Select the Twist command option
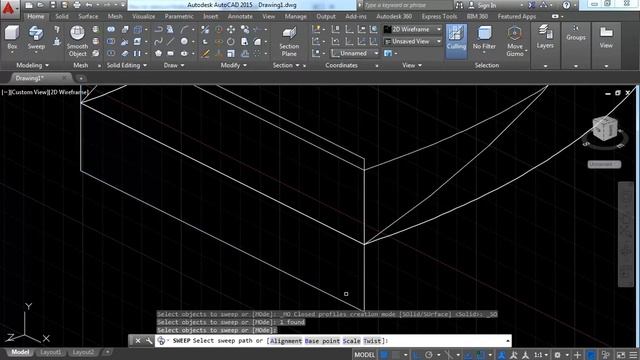 pyautogui.click(x=372, y=341)
